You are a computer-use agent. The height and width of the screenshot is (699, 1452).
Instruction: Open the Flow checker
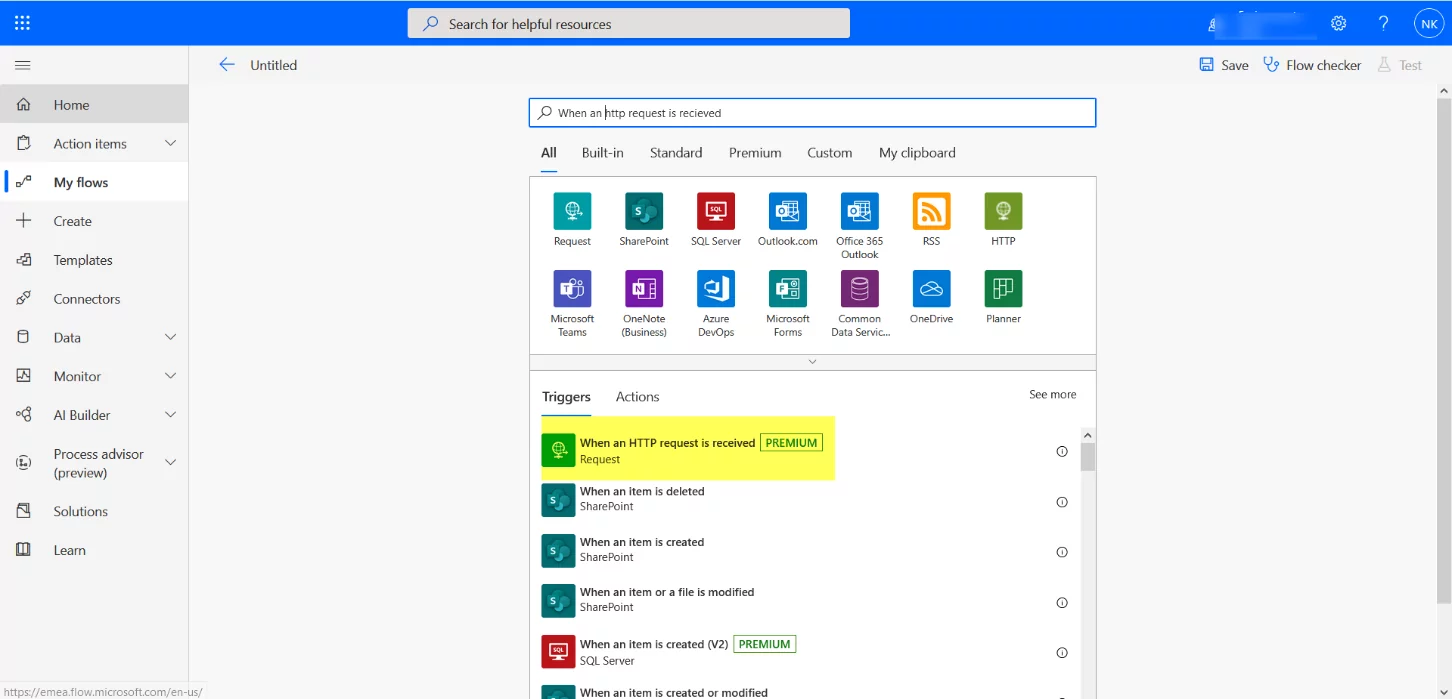click(x=1312, y=65)
